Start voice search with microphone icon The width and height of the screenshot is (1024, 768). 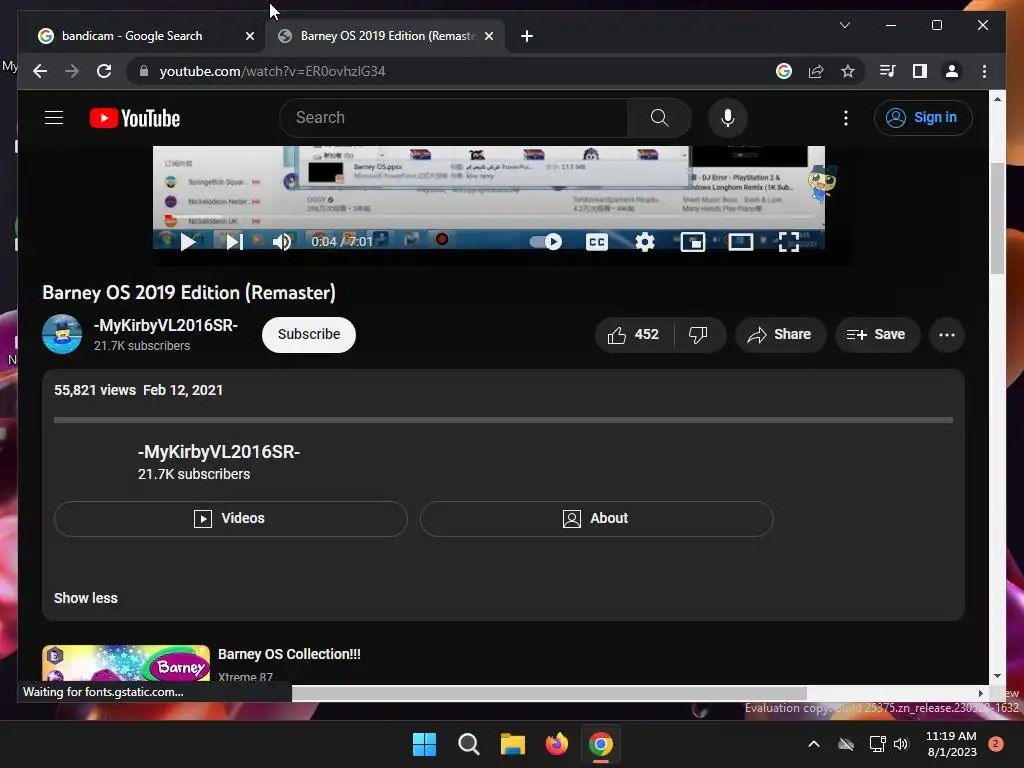pyautogui.click(x=728, y=118)
